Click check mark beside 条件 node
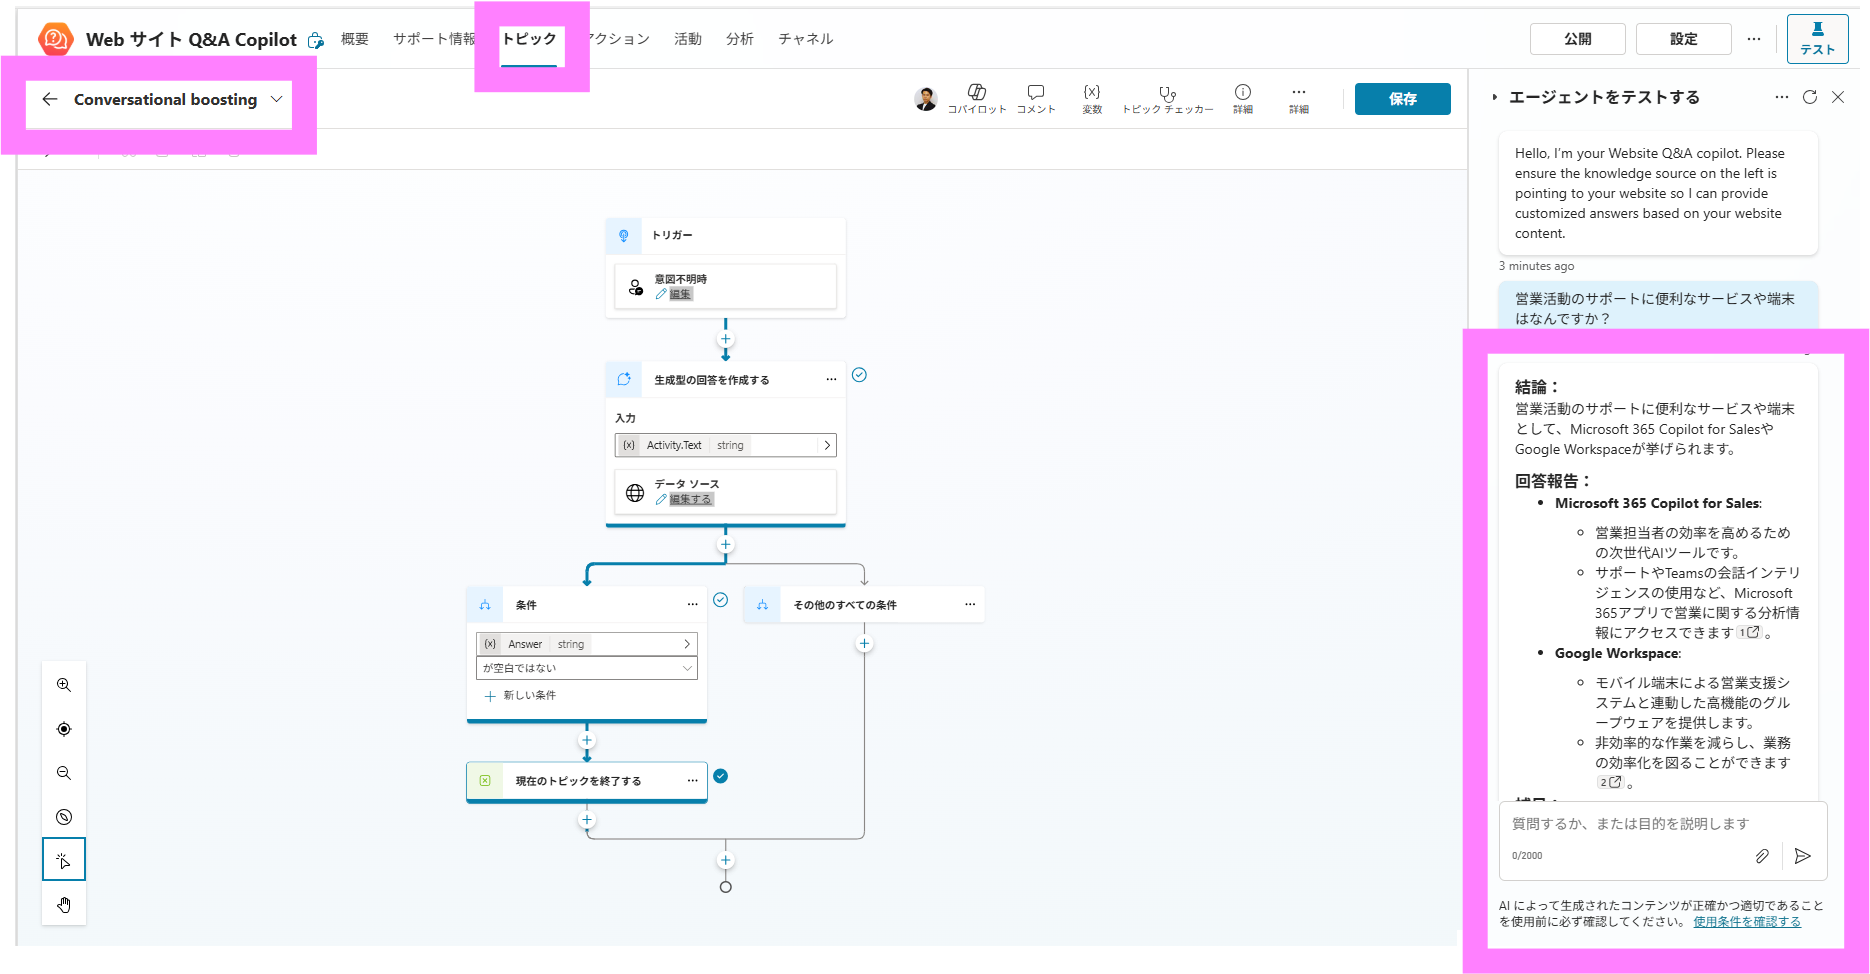 click(720, 600)
